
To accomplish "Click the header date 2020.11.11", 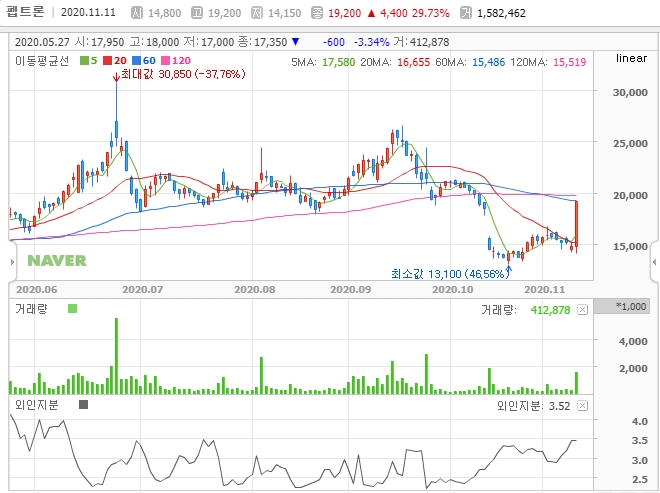I will pos(88,12).
